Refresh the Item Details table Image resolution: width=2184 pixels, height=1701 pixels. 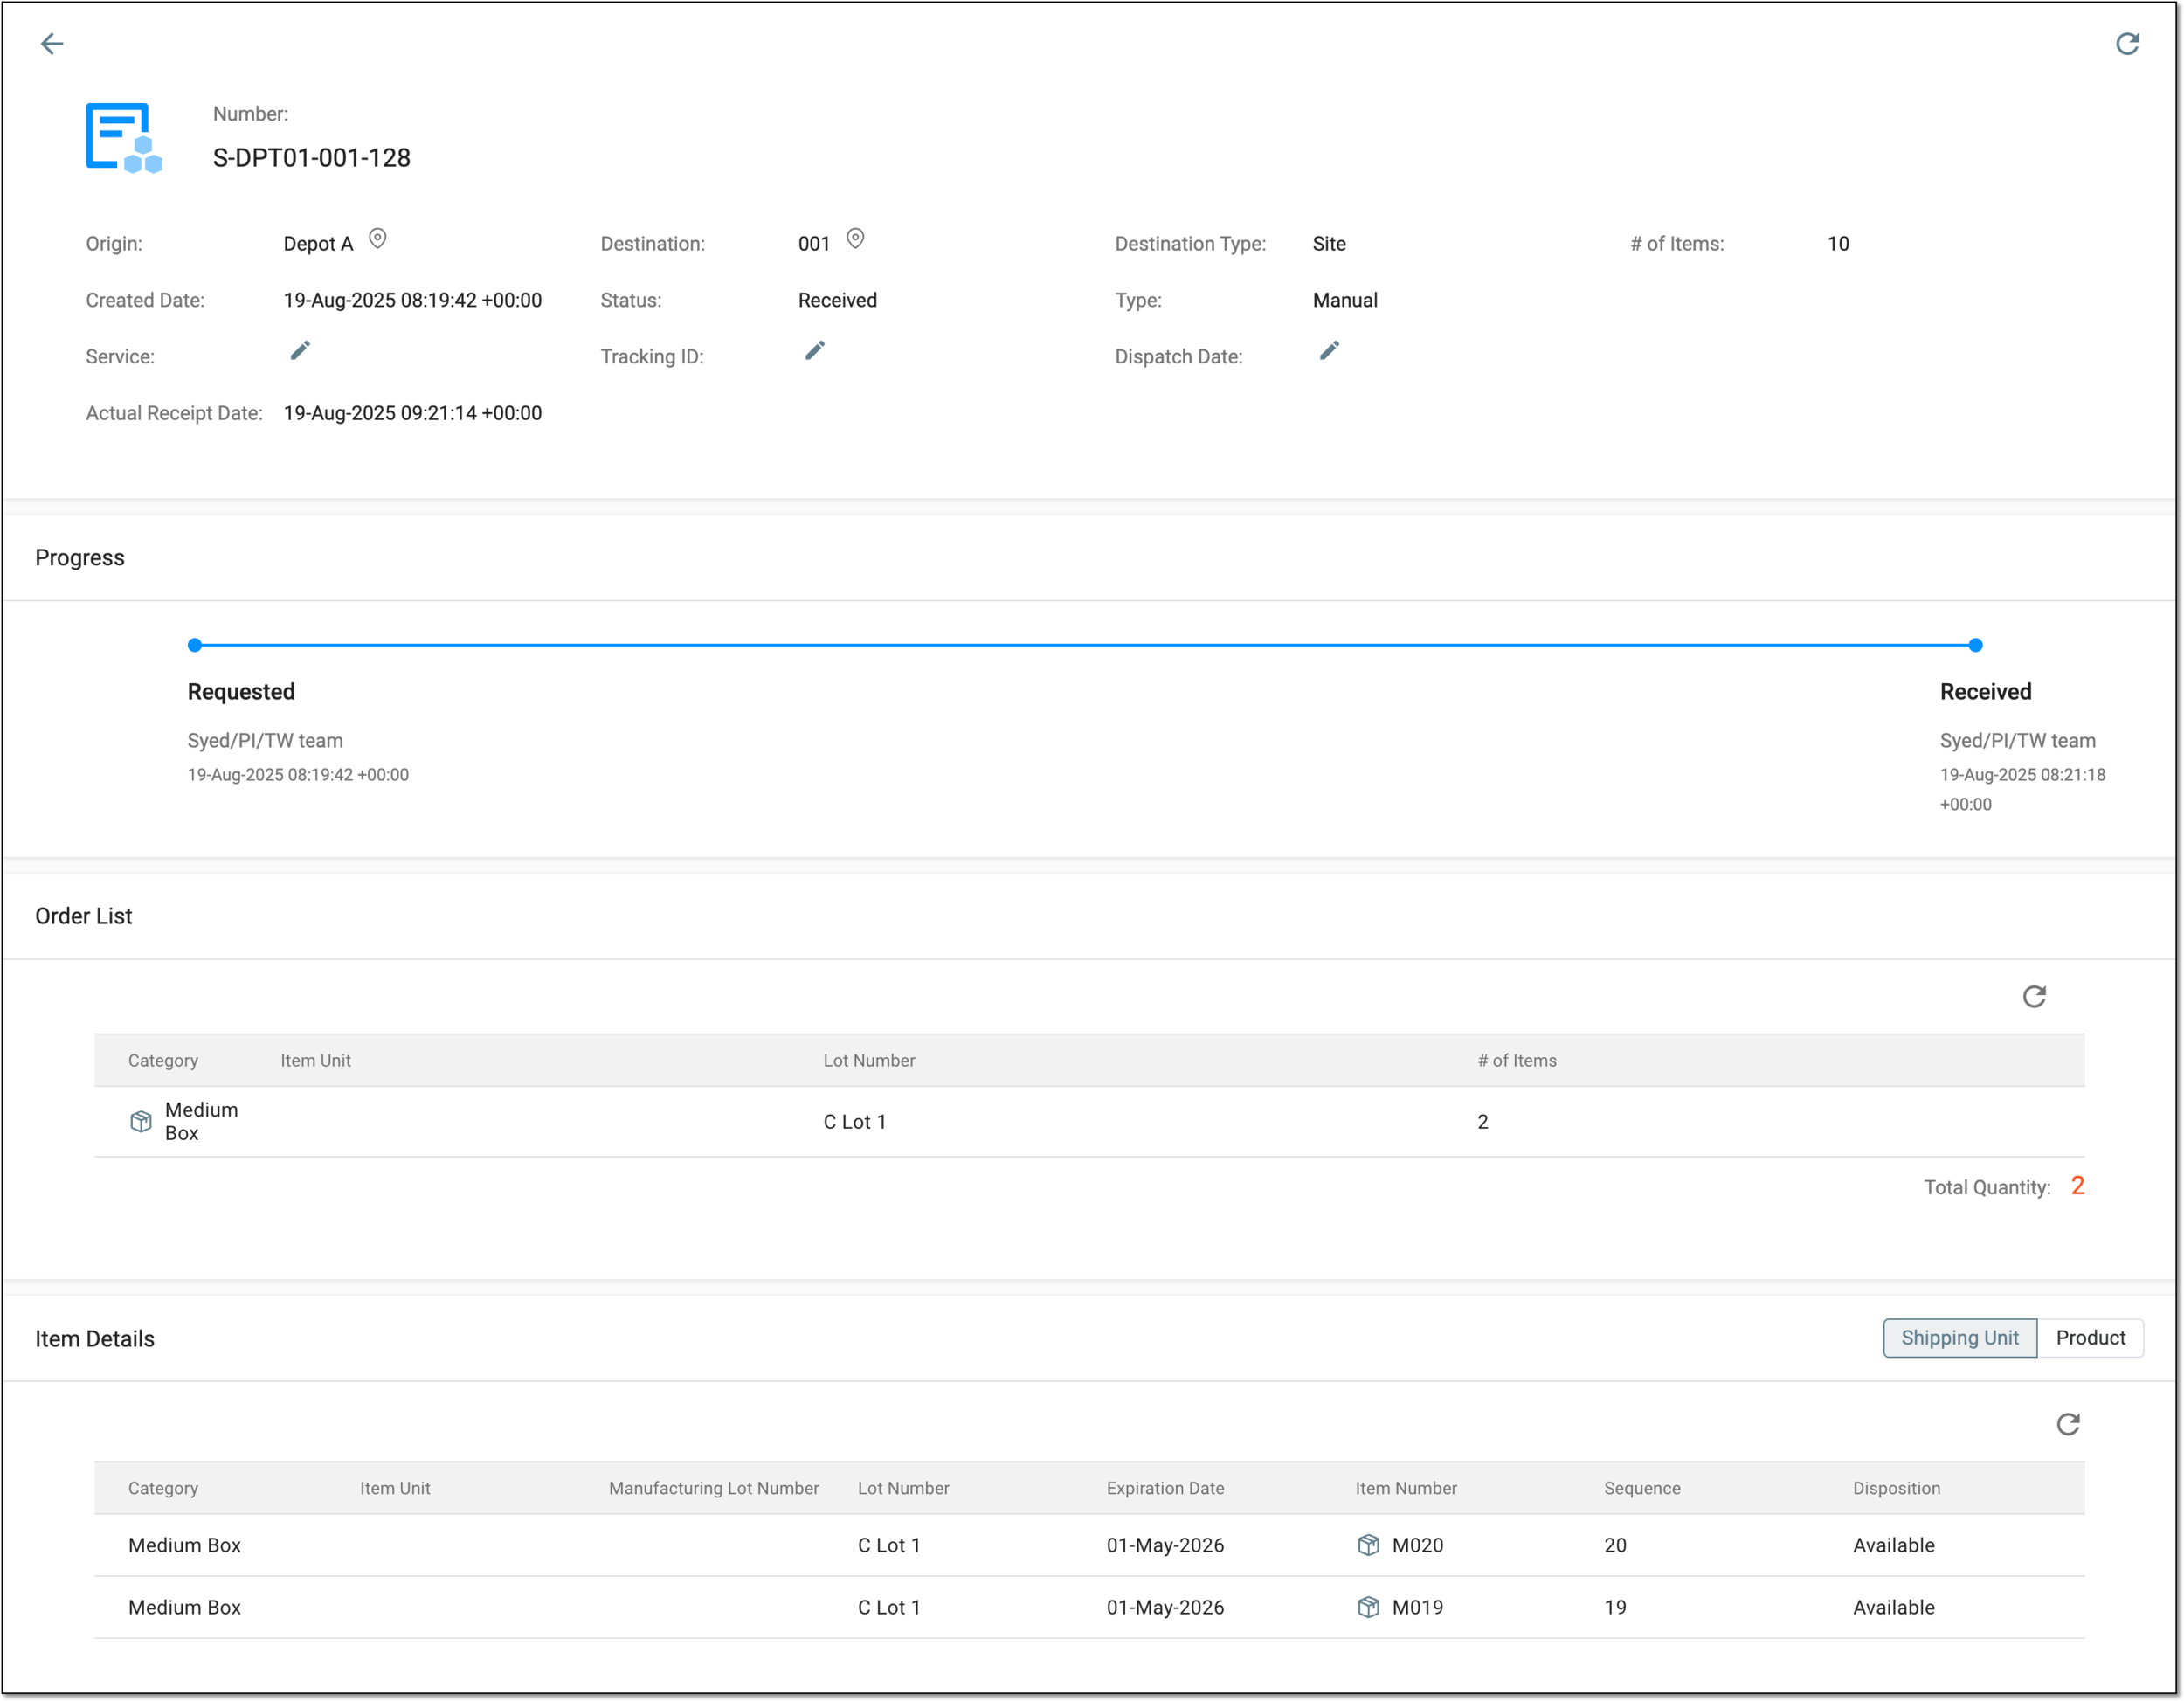click(2068, 1424)
